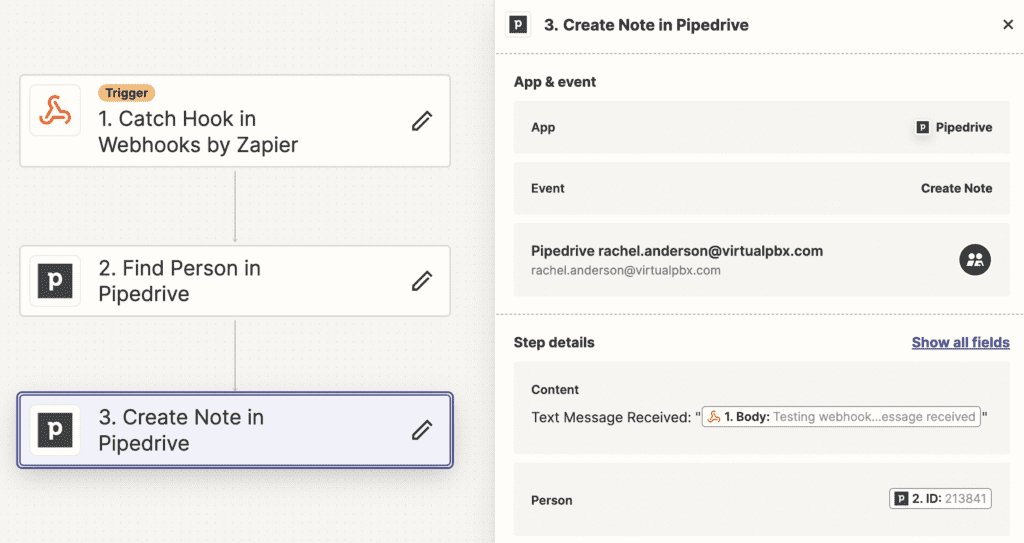Click the Pipedrive icon on Find Person step
This screenshot has height=543, width=1024.
click(56, 281)
